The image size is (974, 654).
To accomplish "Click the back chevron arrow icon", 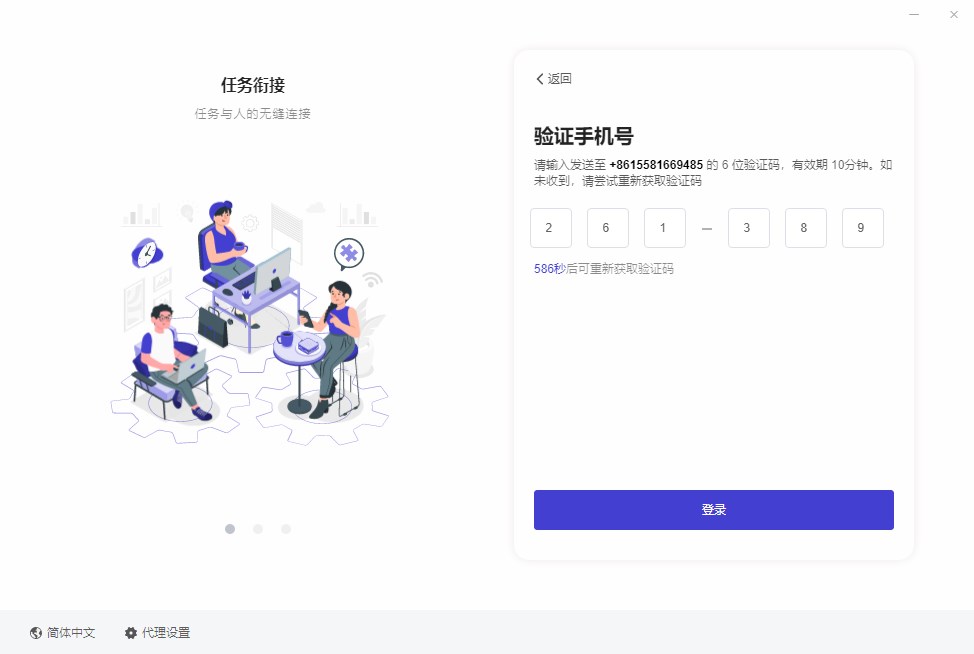I will [x=539, y=79].
